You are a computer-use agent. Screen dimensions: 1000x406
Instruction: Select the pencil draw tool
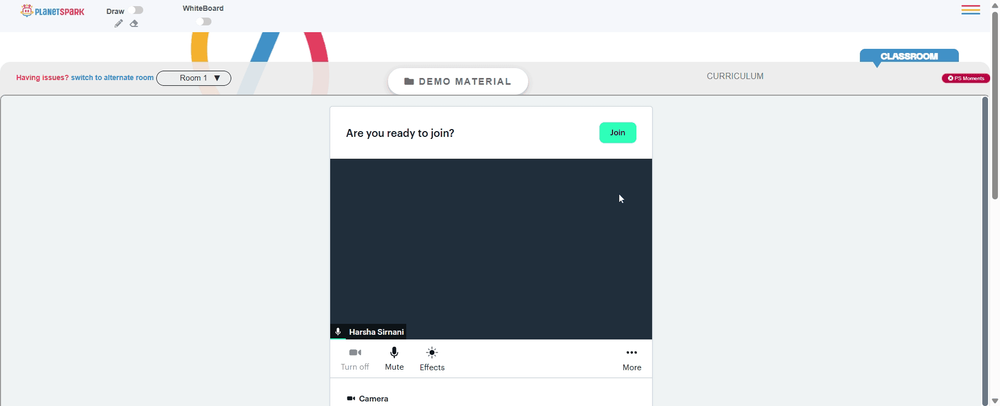pos(118,24)
